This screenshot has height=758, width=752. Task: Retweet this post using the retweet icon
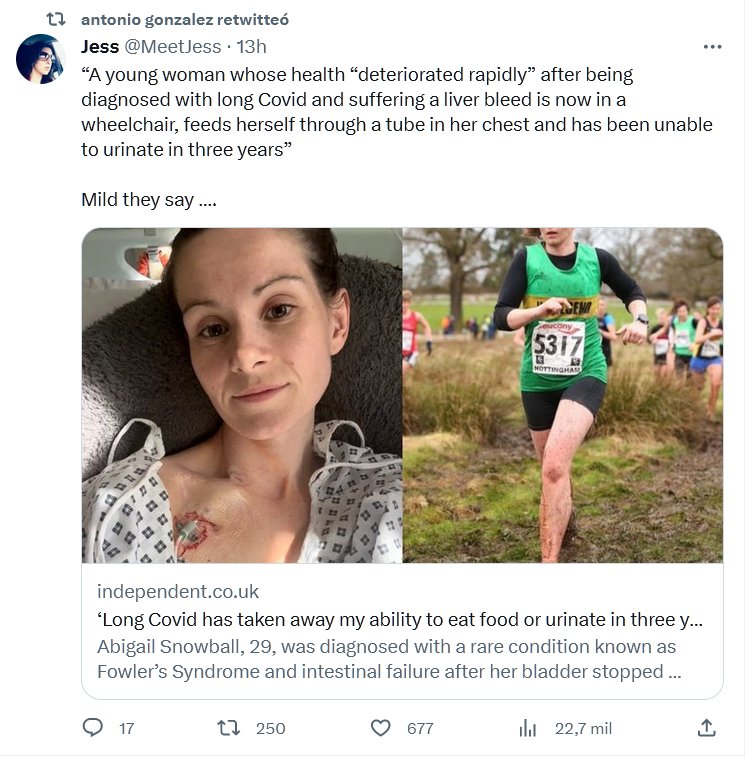(x=231, y=728)
